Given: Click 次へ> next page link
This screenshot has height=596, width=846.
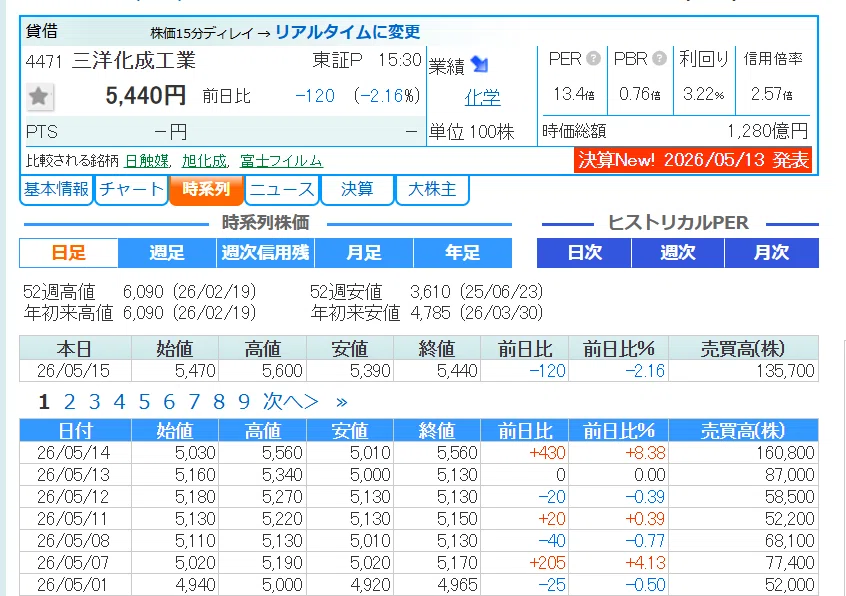Looking at the screenshot, I should click(291, 402).
